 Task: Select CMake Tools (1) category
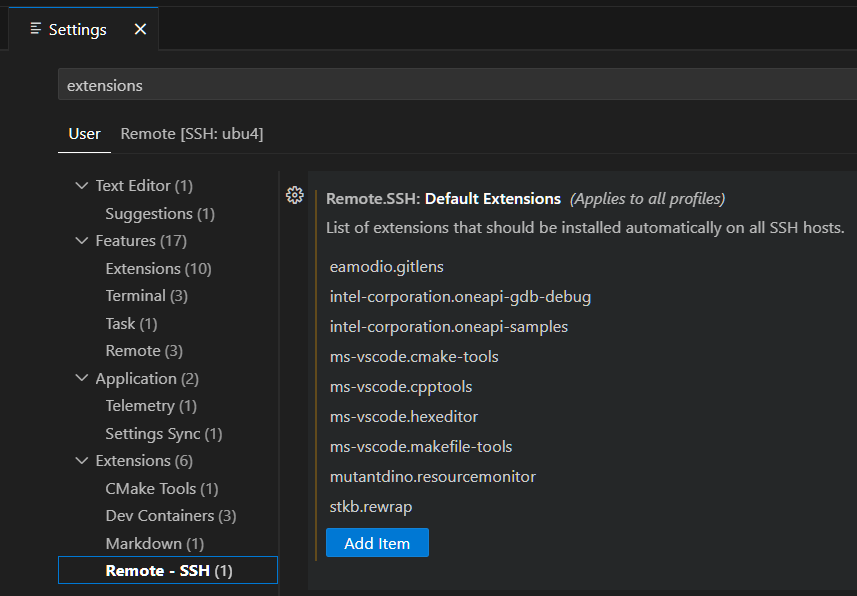[x=162, y=488]
